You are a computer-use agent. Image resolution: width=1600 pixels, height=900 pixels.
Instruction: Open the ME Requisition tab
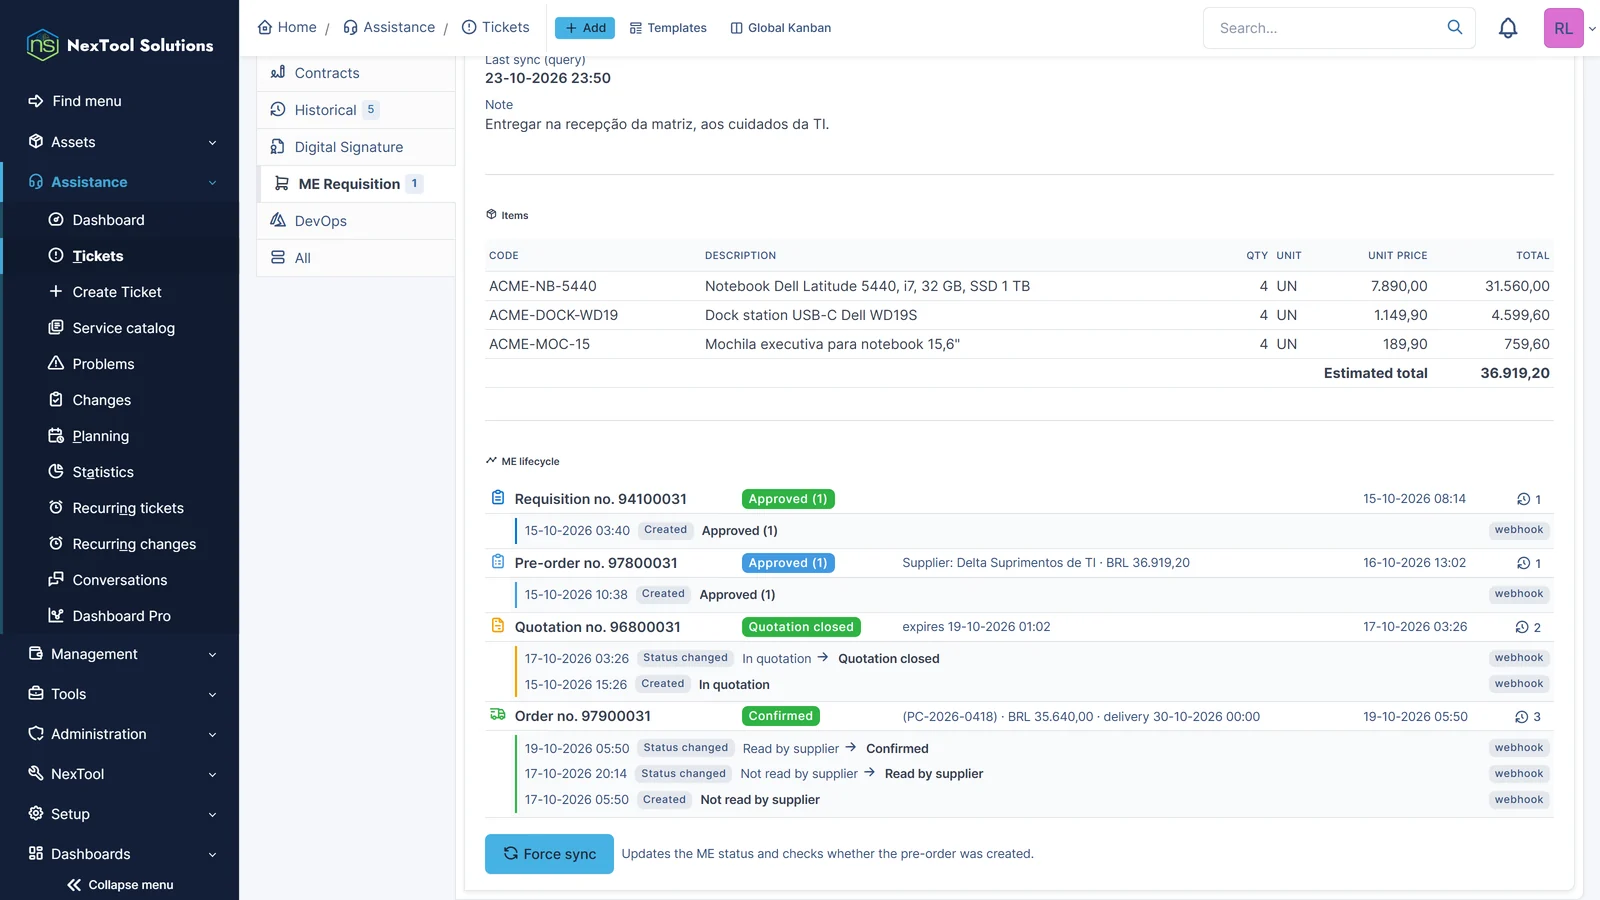click(357, 184)
